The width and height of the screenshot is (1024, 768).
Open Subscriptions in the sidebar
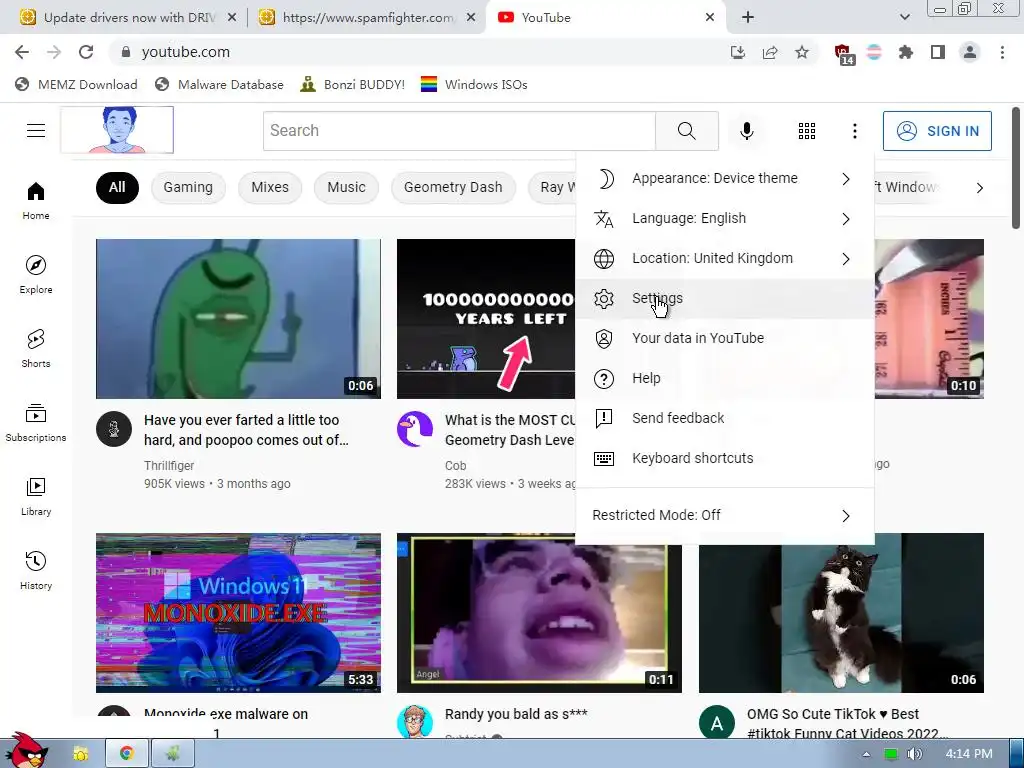tap(36, 423)
